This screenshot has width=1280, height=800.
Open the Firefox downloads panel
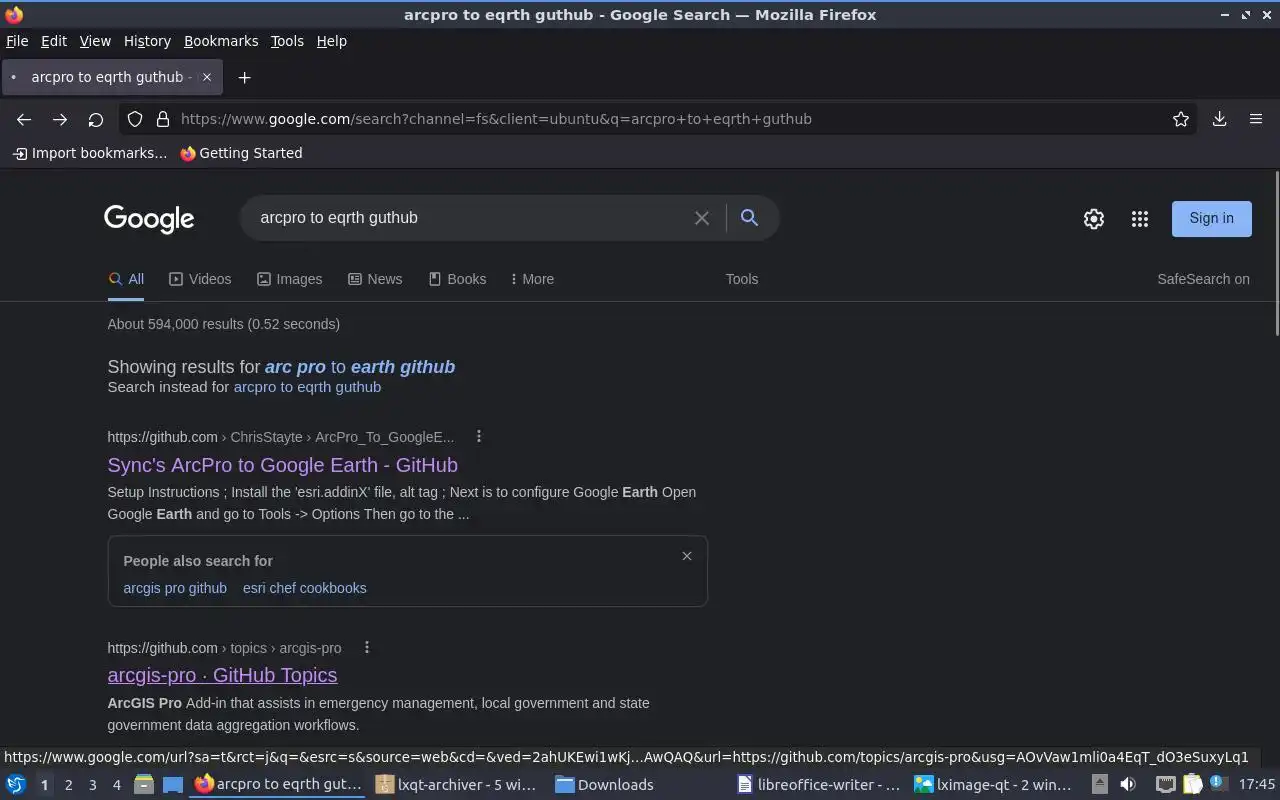[x=1220, y=119]
